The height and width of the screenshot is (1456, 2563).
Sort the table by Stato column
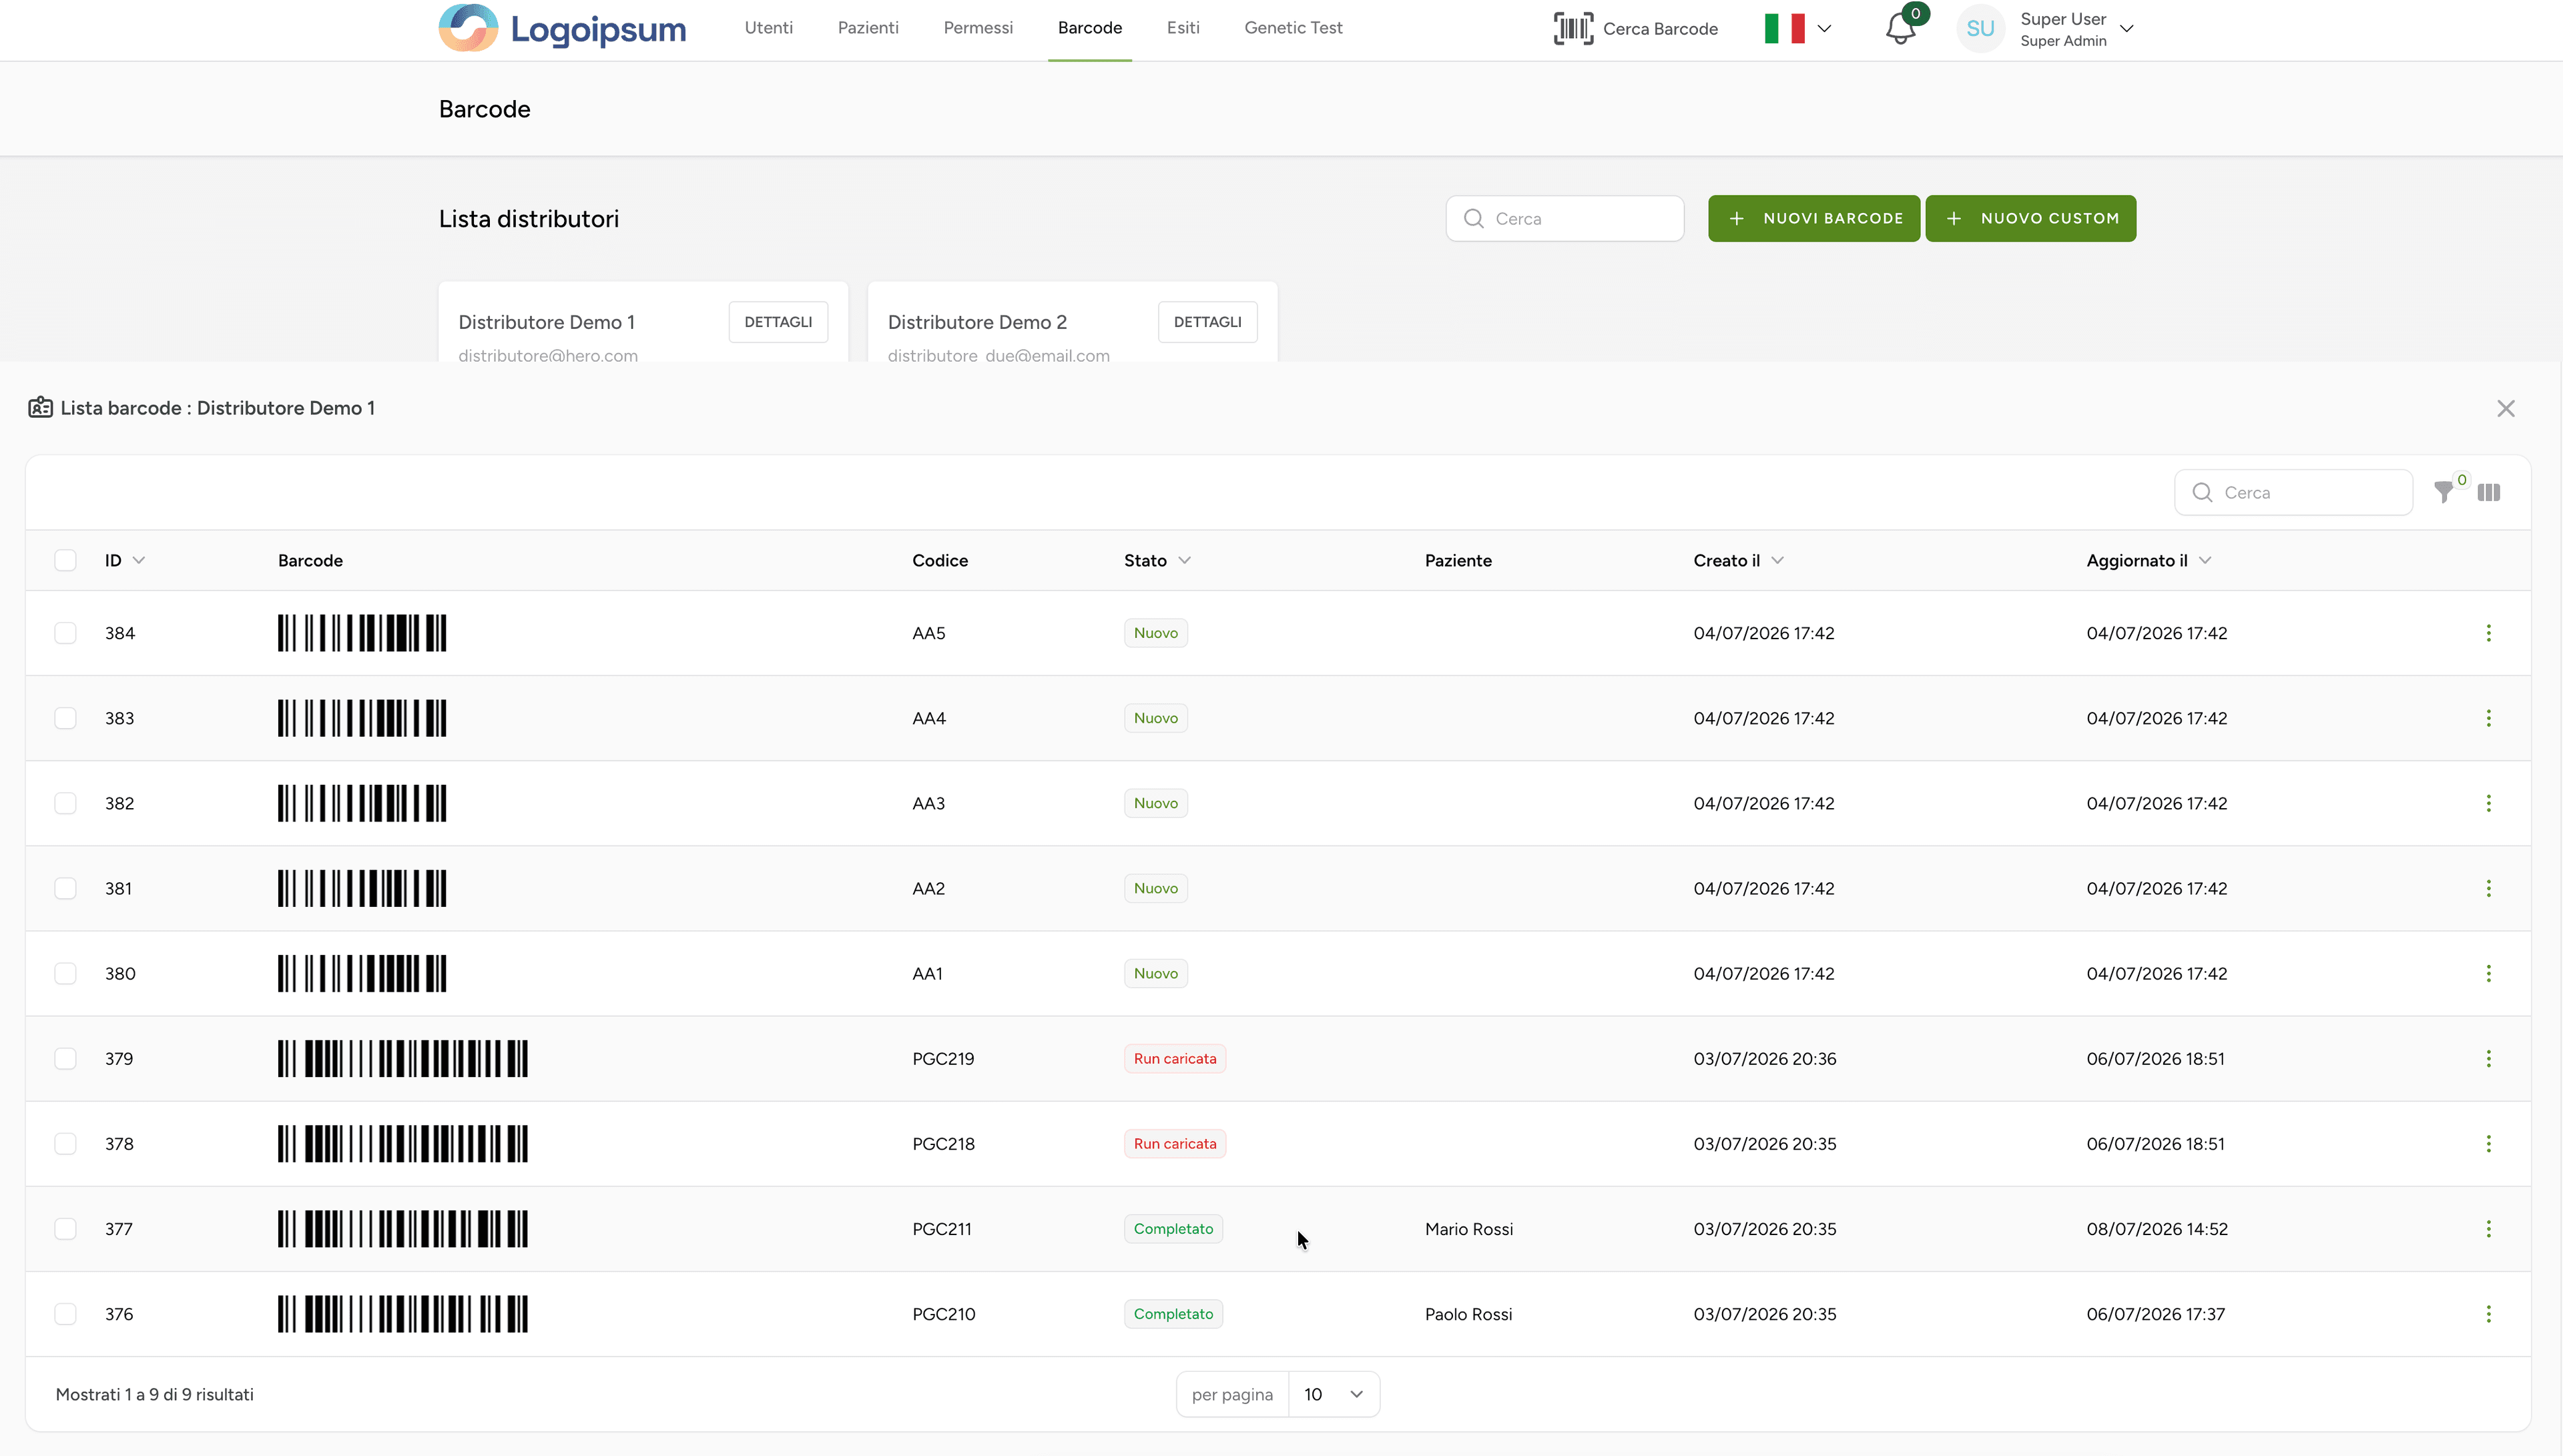[x=1157, y=560]
